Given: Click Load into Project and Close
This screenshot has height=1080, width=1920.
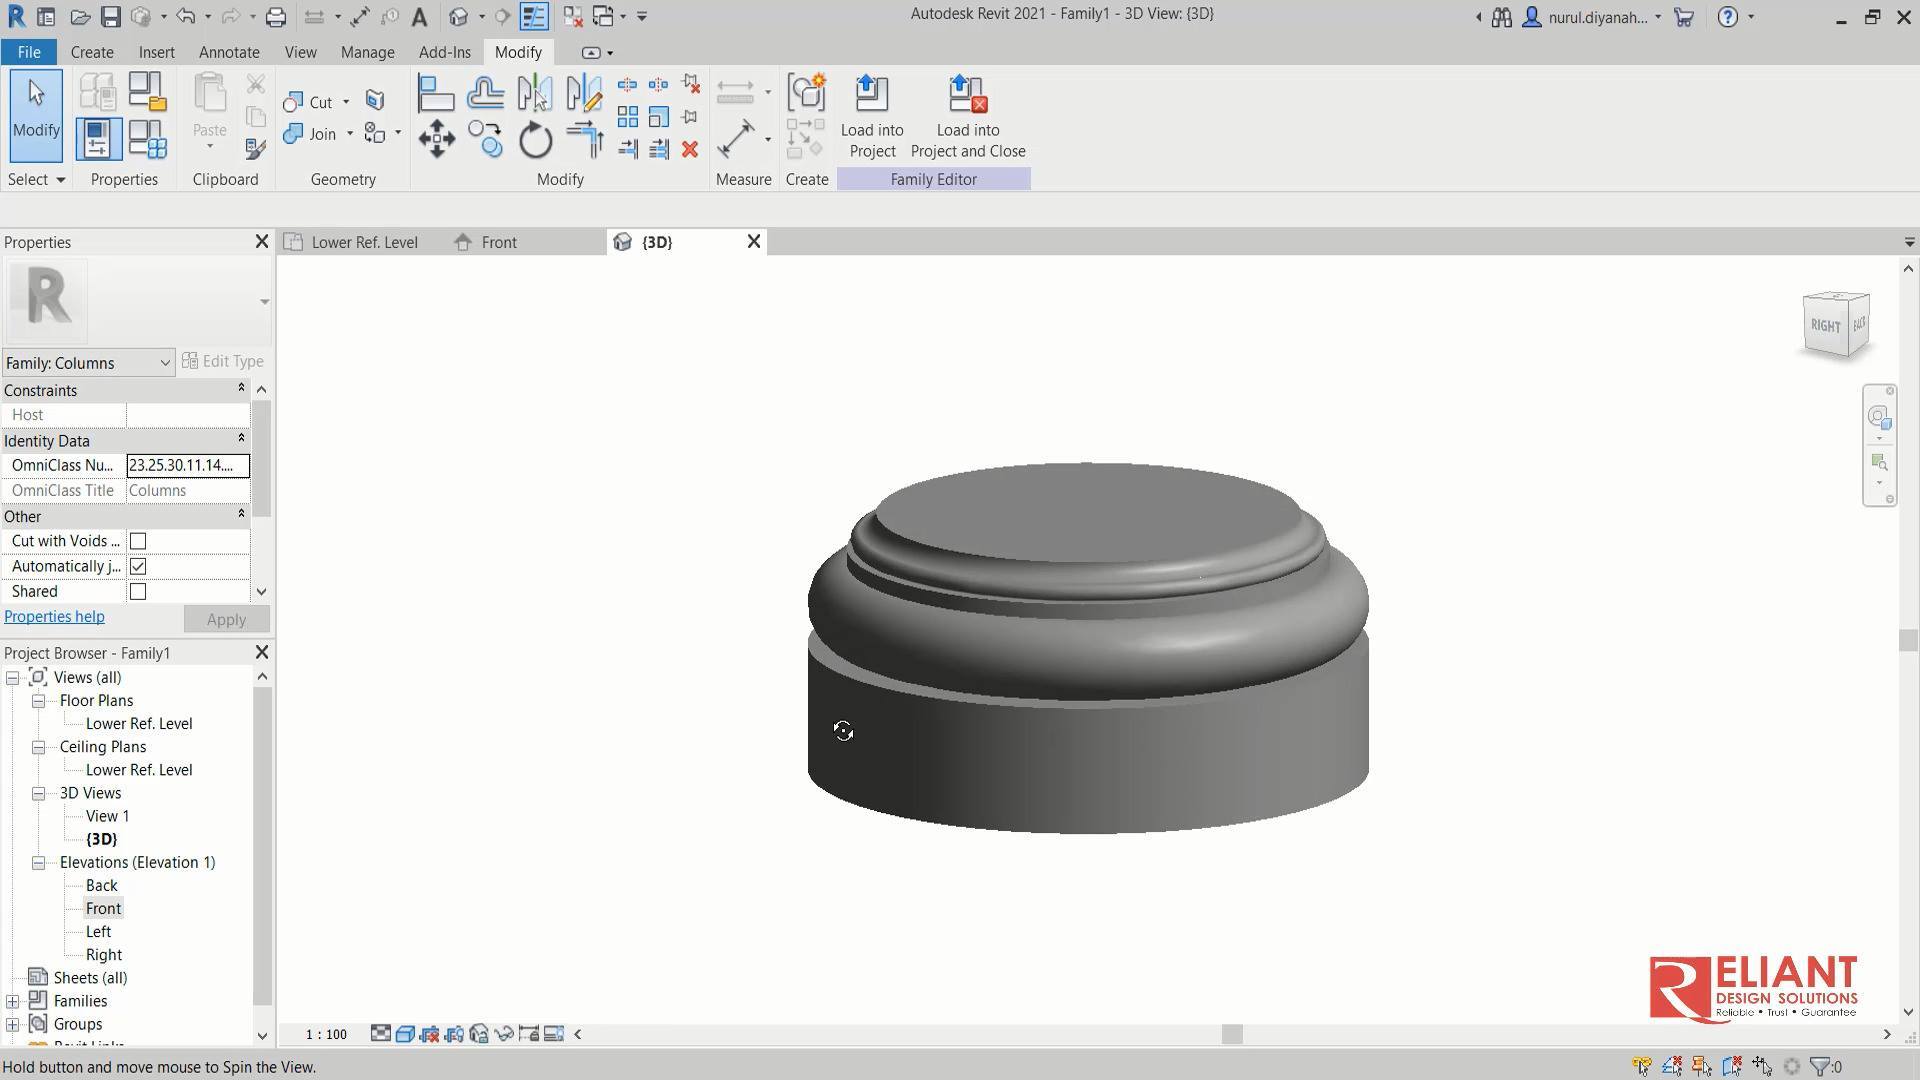Looking at the screenshot, I should [x=968, y=117].
